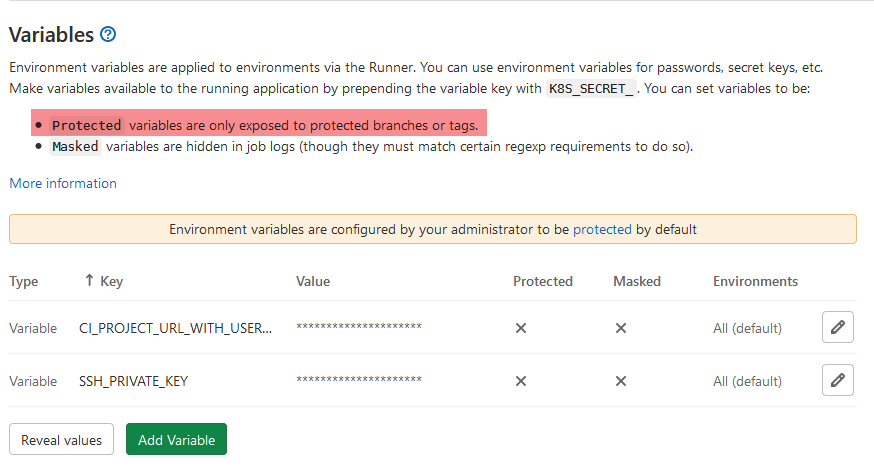Follow the protected link in the banner
This screenshot has height=475, width=874.
602,229
